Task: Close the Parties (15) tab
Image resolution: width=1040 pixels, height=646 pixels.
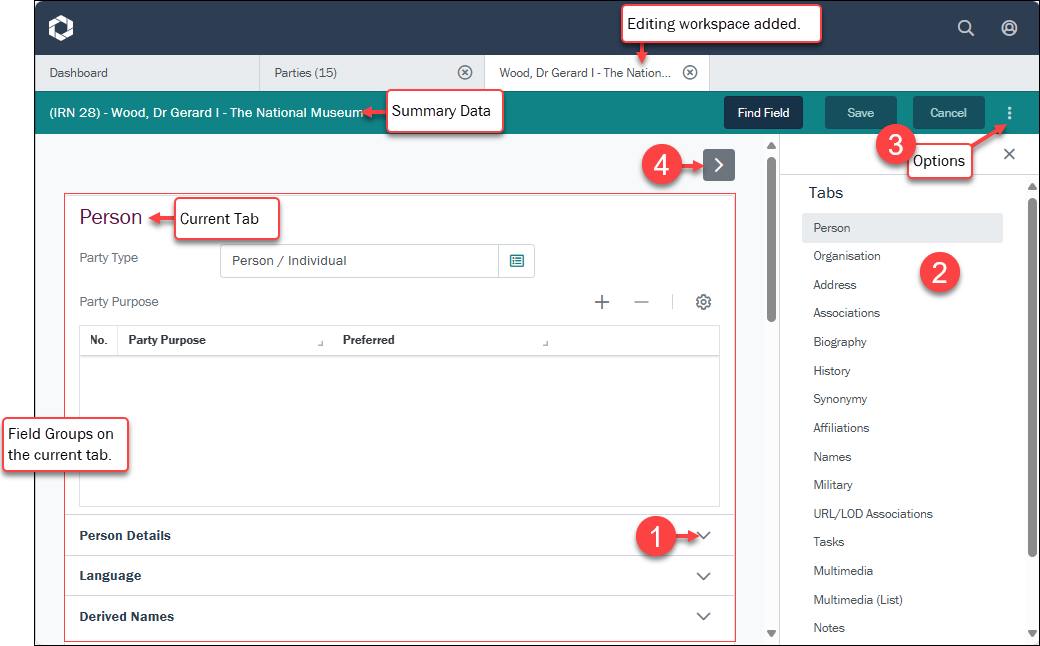Action: 464,73
